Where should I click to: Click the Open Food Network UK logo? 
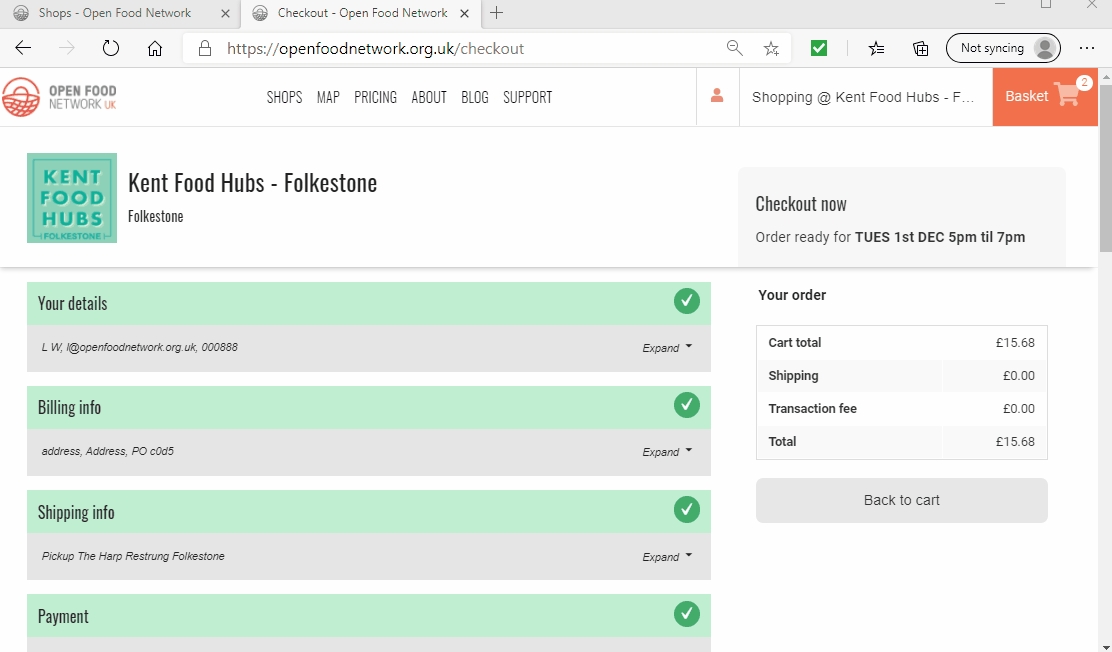coord(60,97)
